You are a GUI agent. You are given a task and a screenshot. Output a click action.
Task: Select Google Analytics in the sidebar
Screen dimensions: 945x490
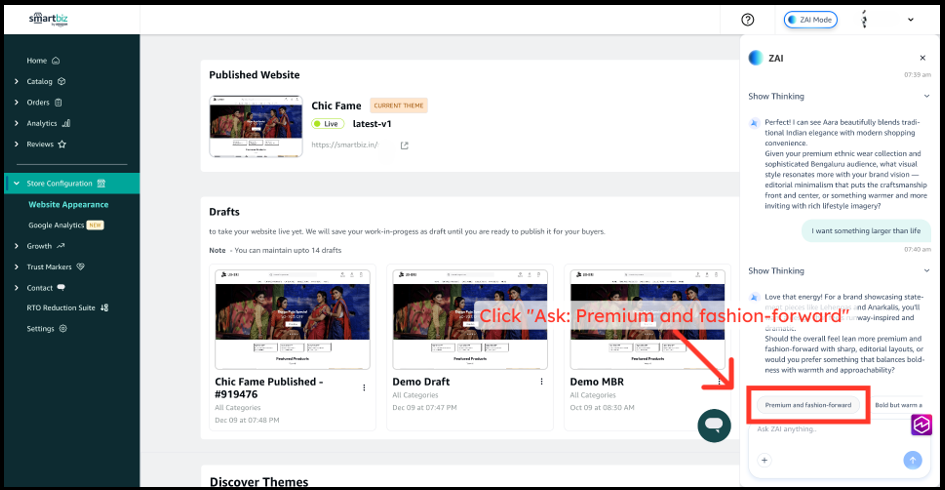tap(56, 225)
